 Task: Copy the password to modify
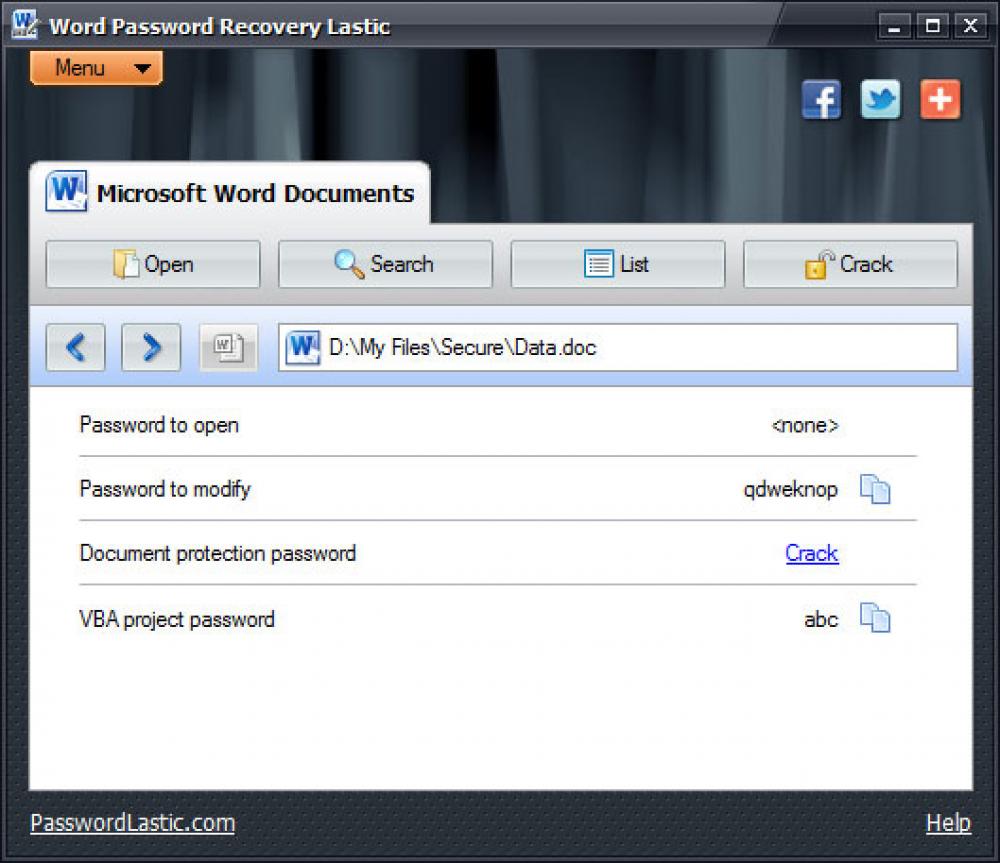[875, 489]
